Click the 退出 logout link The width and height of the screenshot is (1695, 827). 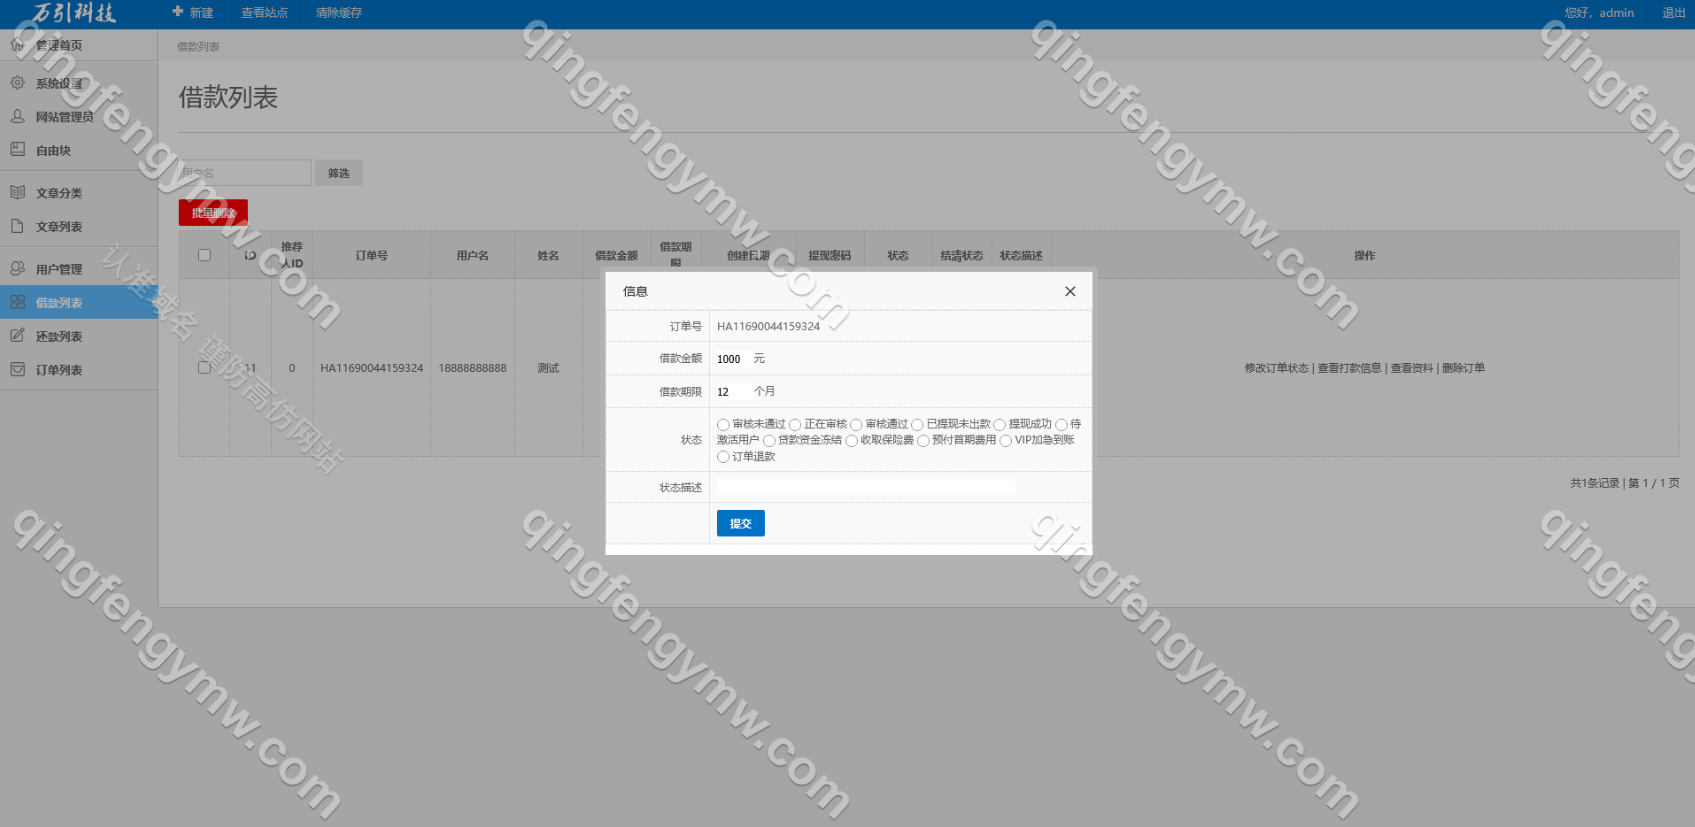pos(1673,13)
